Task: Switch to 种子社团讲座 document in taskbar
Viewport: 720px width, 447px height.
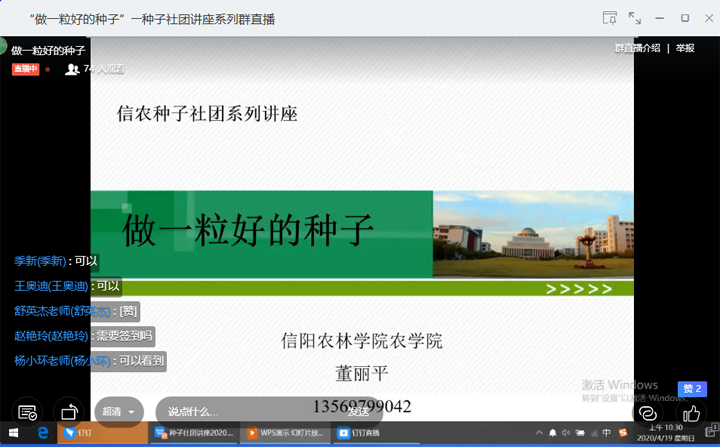Action: pos(194,433)
